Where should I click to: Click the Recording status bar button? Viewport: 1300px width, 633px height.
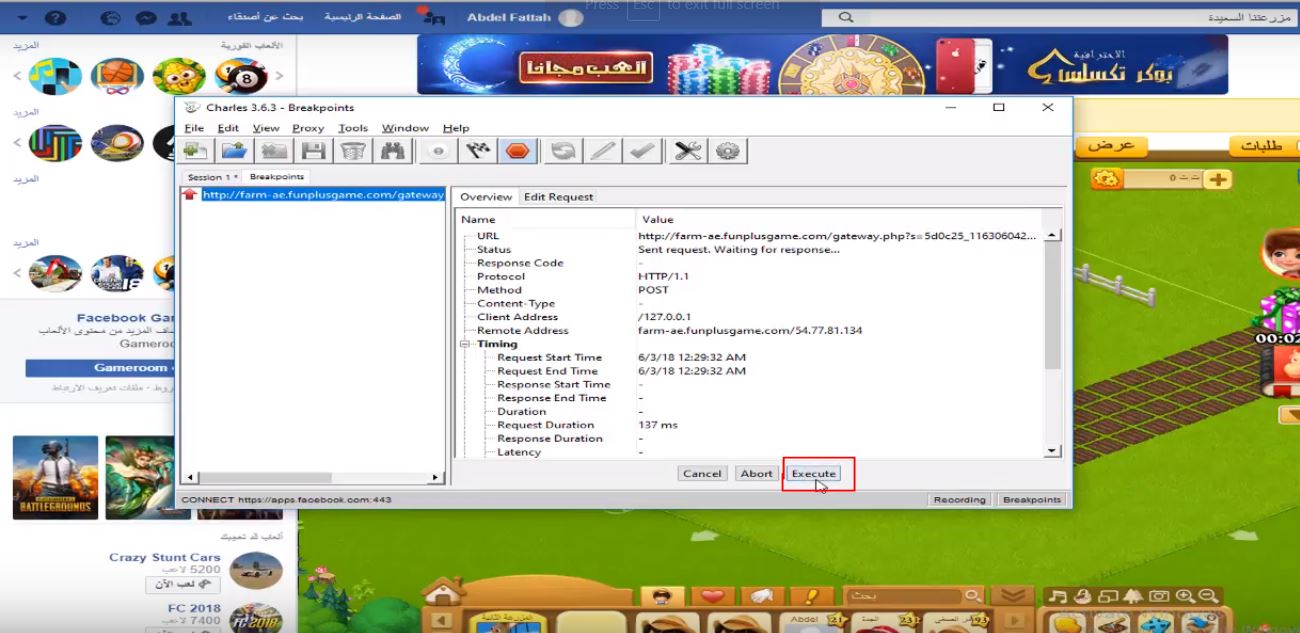[959, 499]
